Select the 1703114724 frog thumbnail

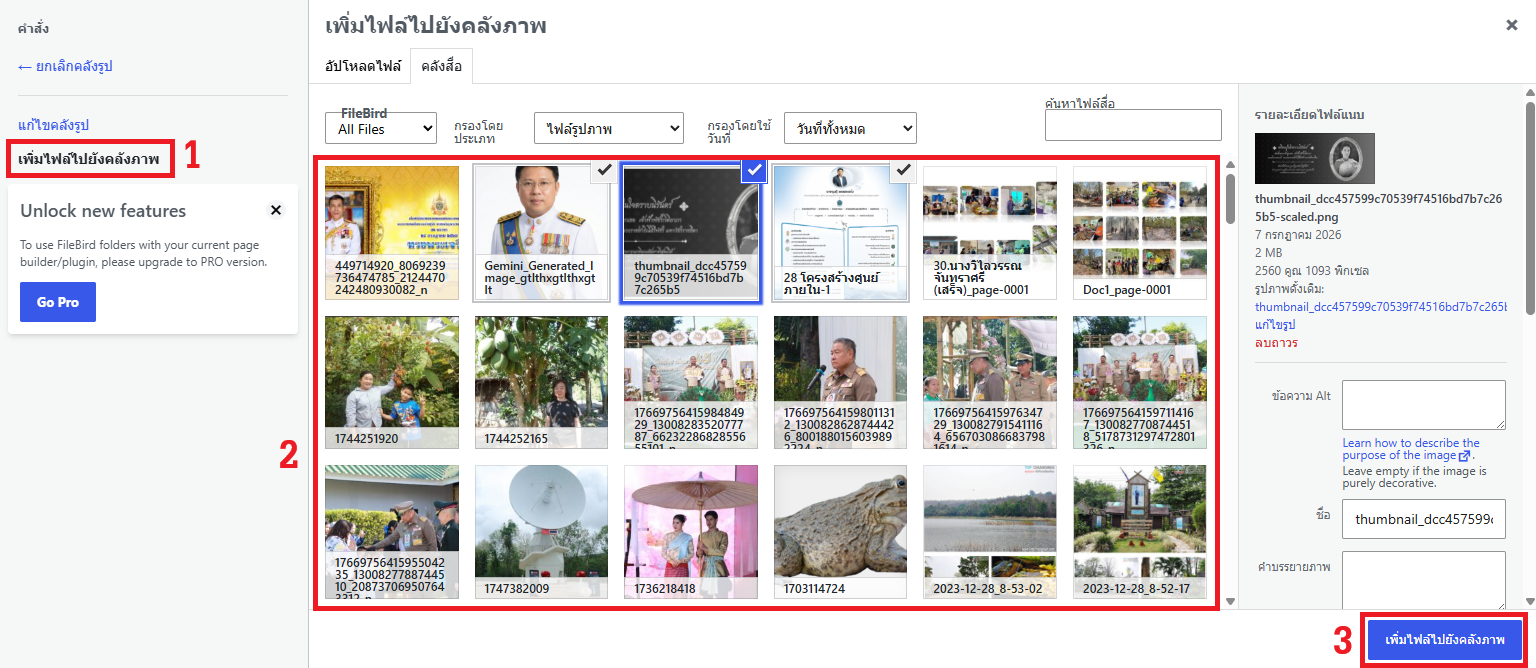pos(840,532)
